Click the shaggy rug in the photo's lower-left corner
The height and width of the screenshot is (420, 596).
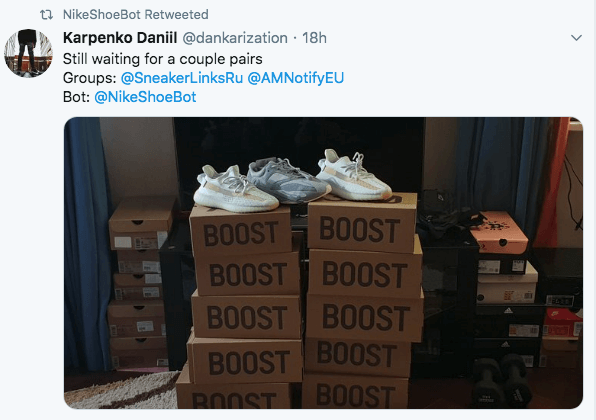click(x=121, y=391)
